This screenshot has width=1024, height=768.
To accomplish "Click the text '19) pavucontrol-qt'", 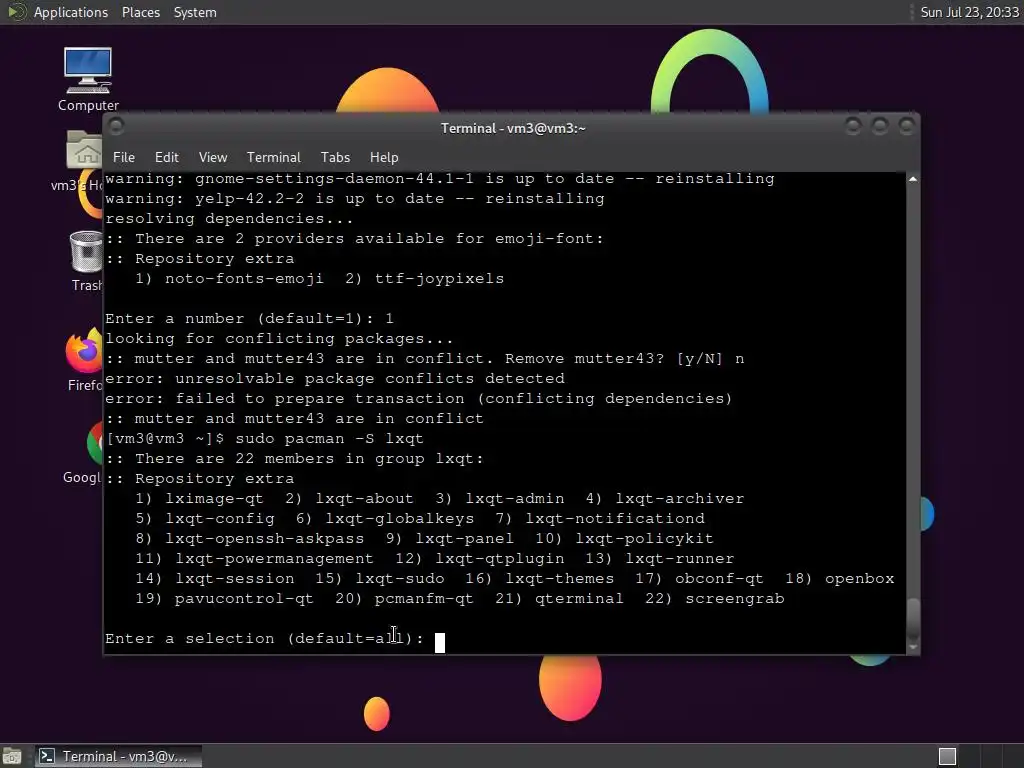I will pyautogui.click(x=224, y=599).
